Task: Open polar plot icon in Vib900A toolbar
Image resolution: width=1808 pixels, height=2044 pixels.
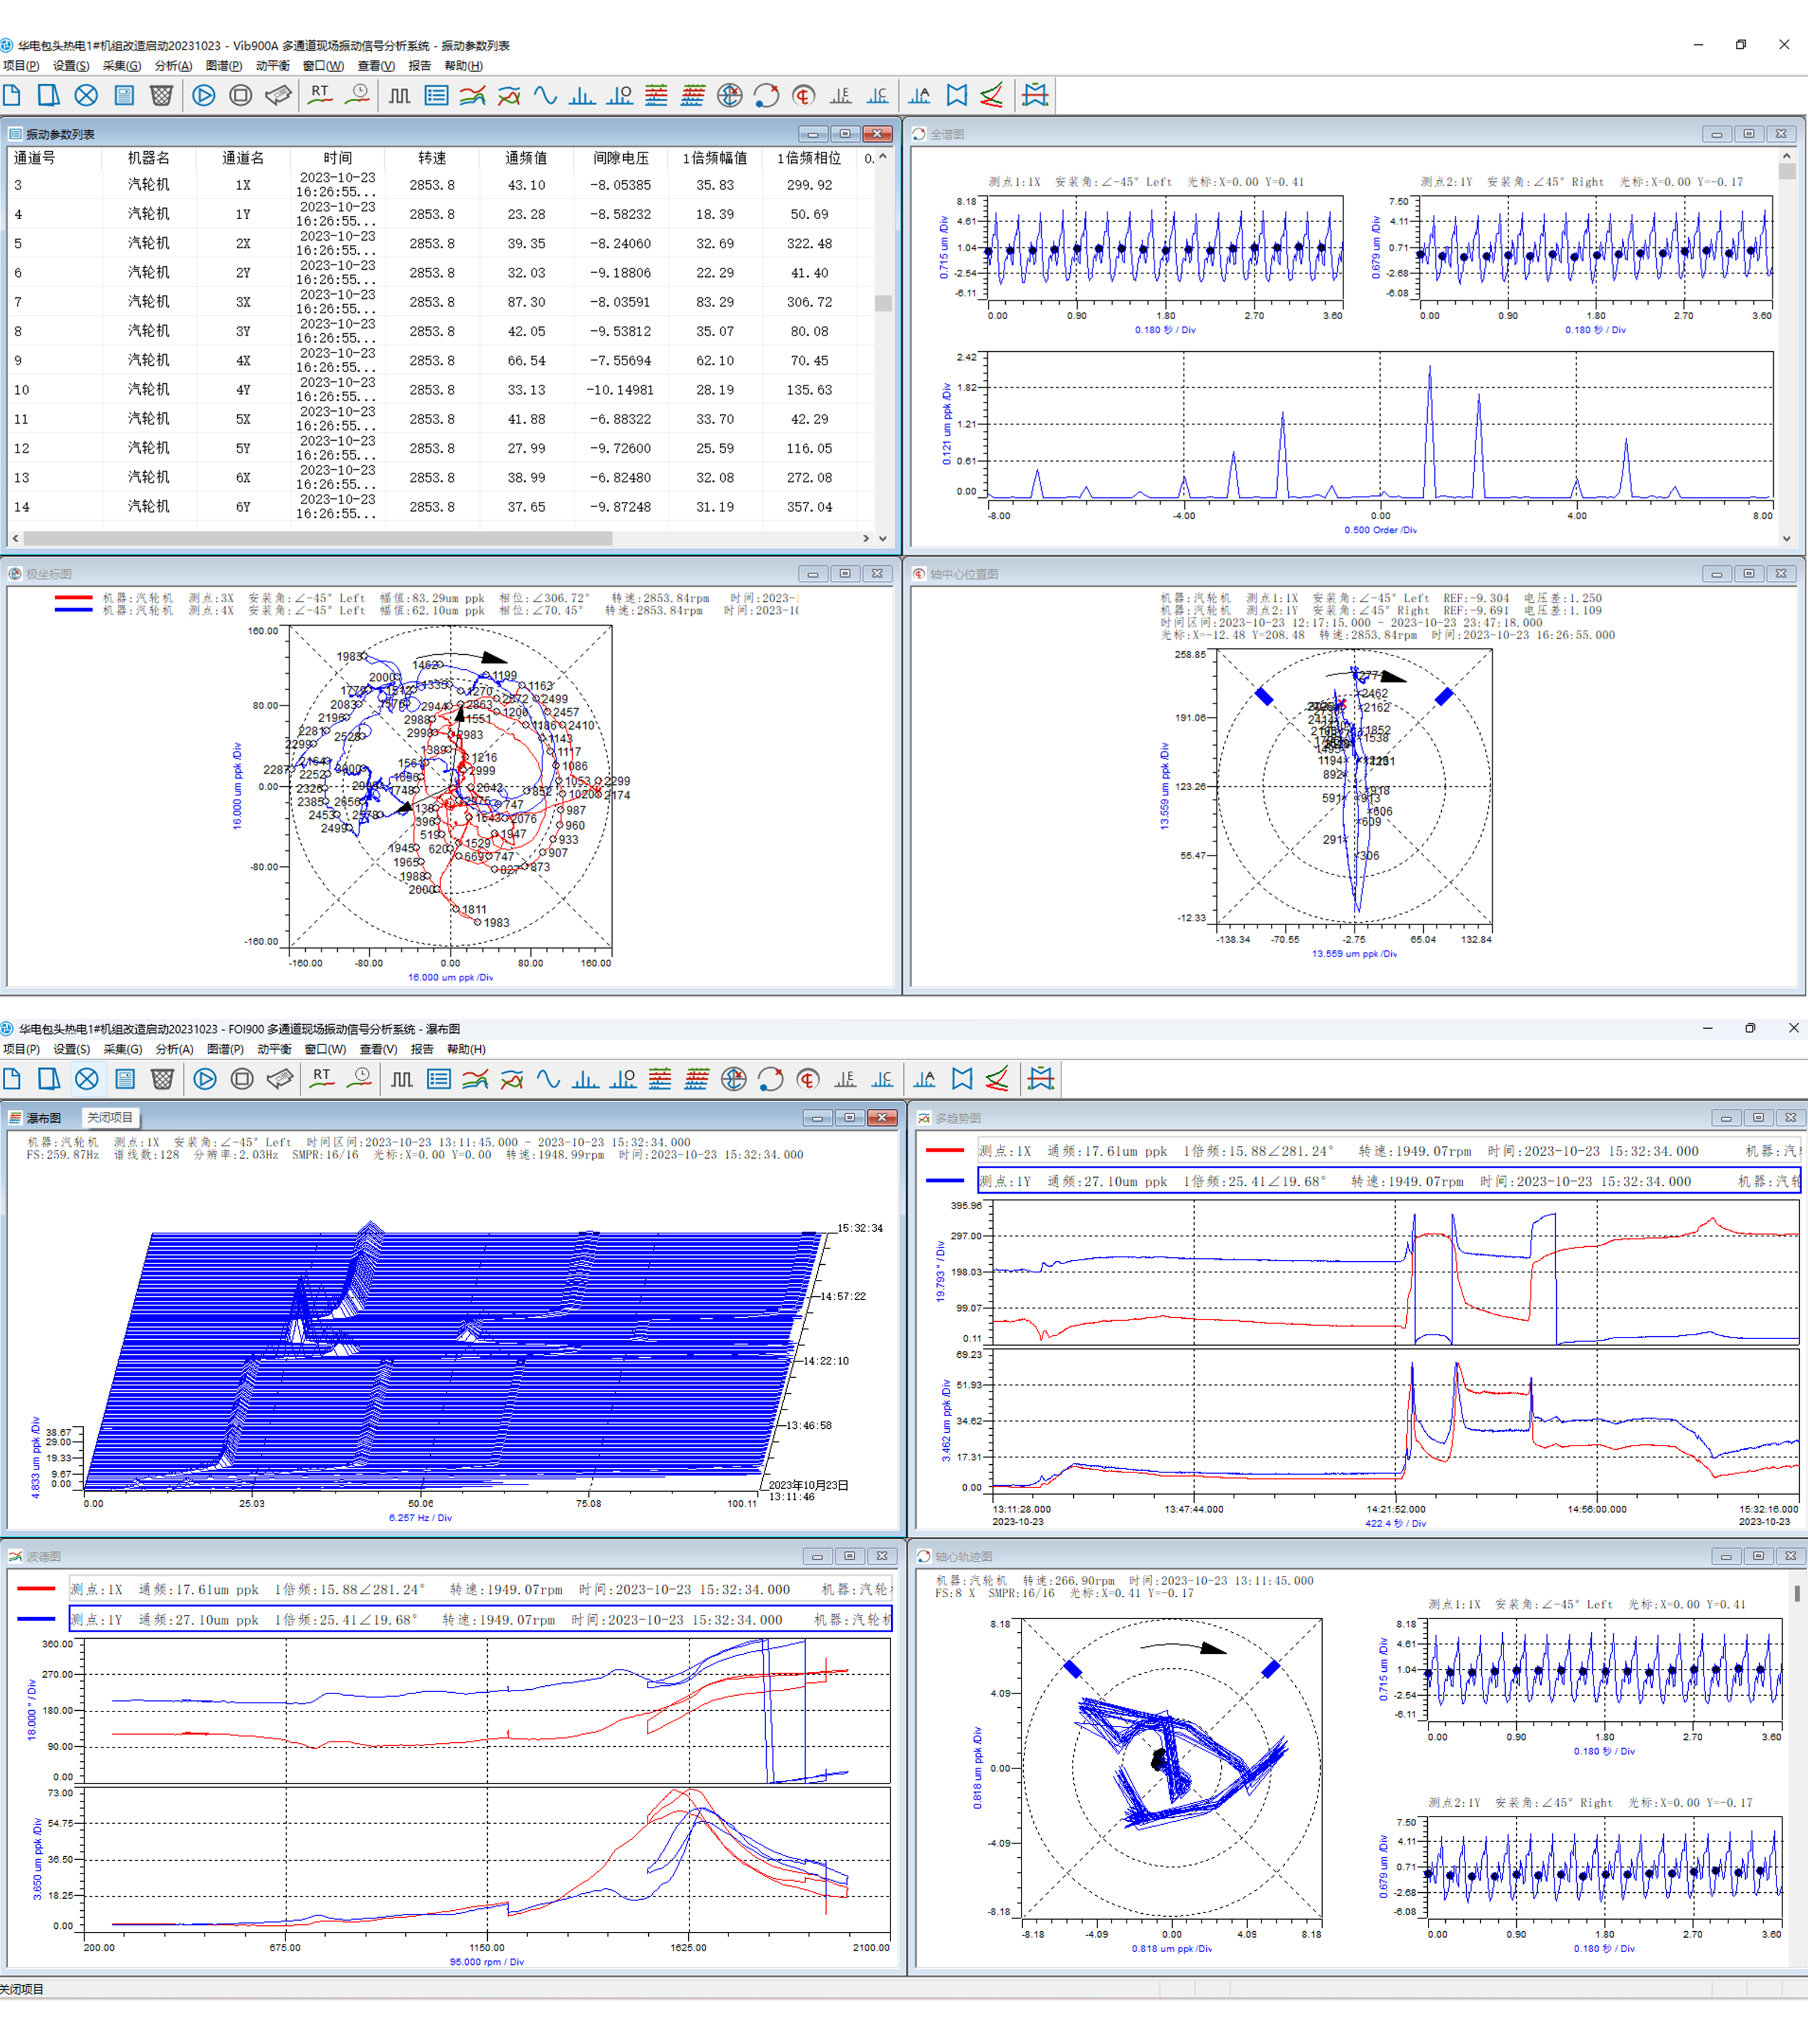Action: (730, 96)
